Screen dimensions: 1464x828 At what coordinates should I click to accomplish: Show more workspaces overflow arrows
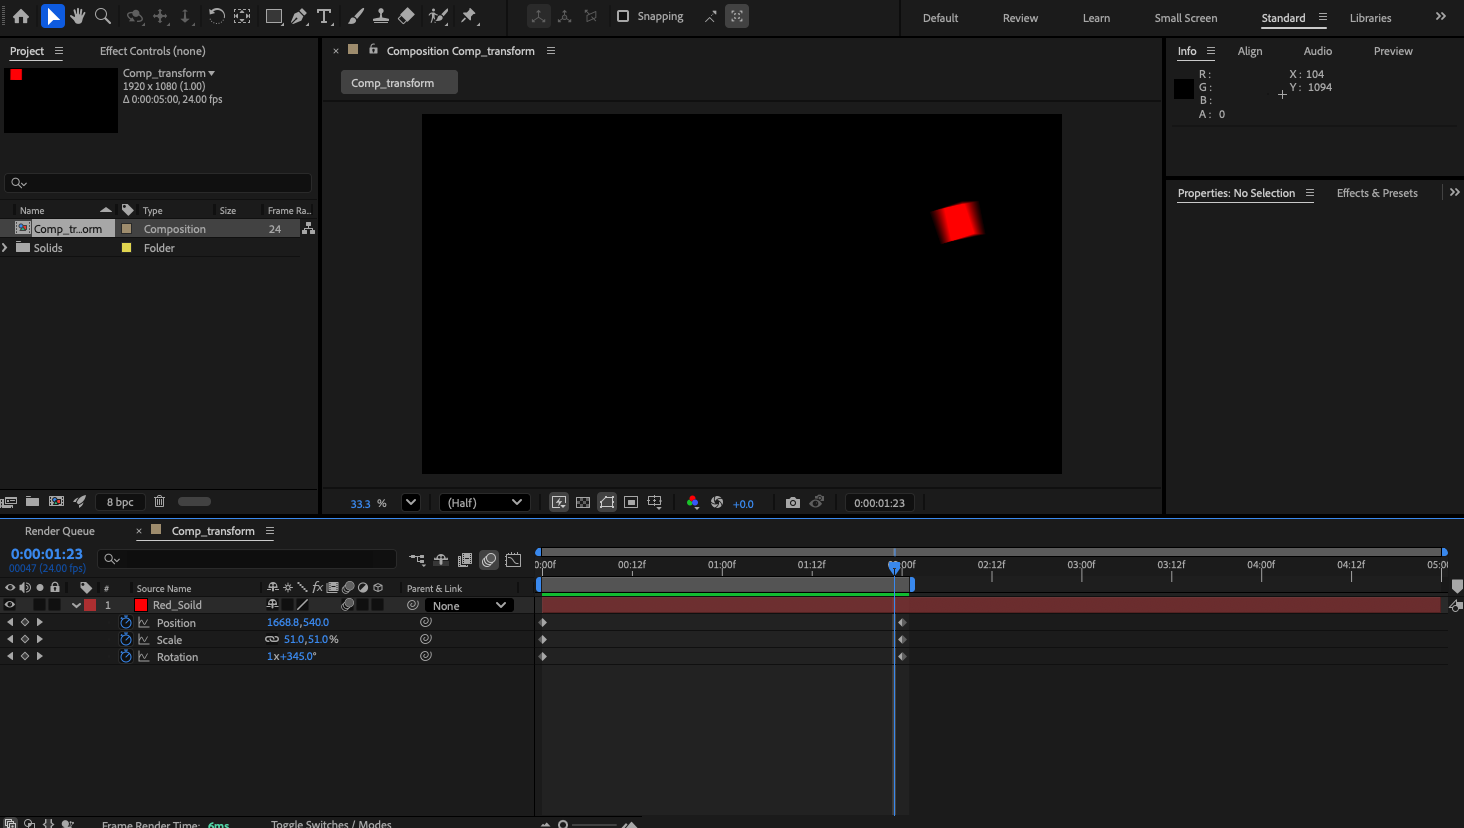pyautogui.click(x=1441, y=16)
